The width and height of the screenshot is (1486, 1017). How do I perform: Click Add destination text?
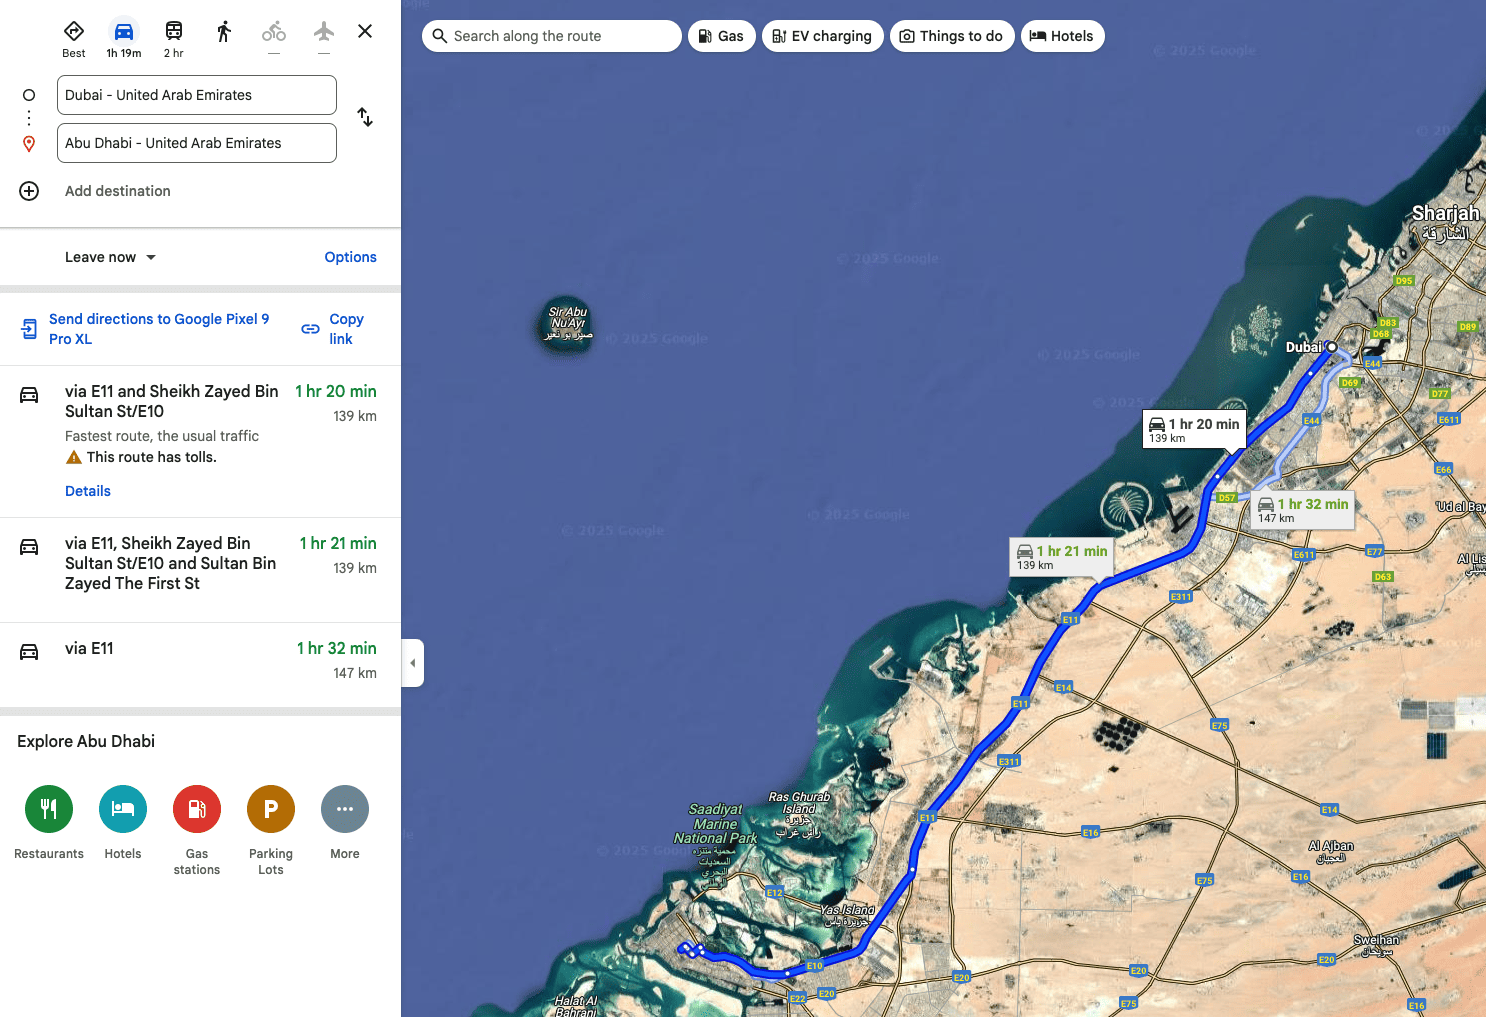point(118,191)
